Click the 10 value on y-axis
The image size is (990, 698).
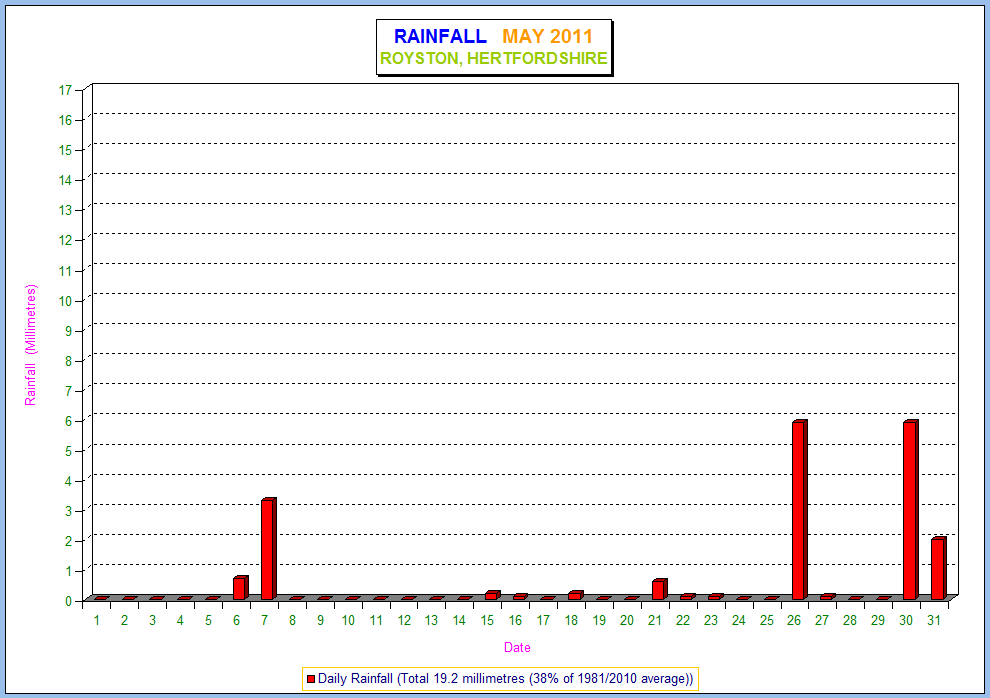(x=65, y=300)
